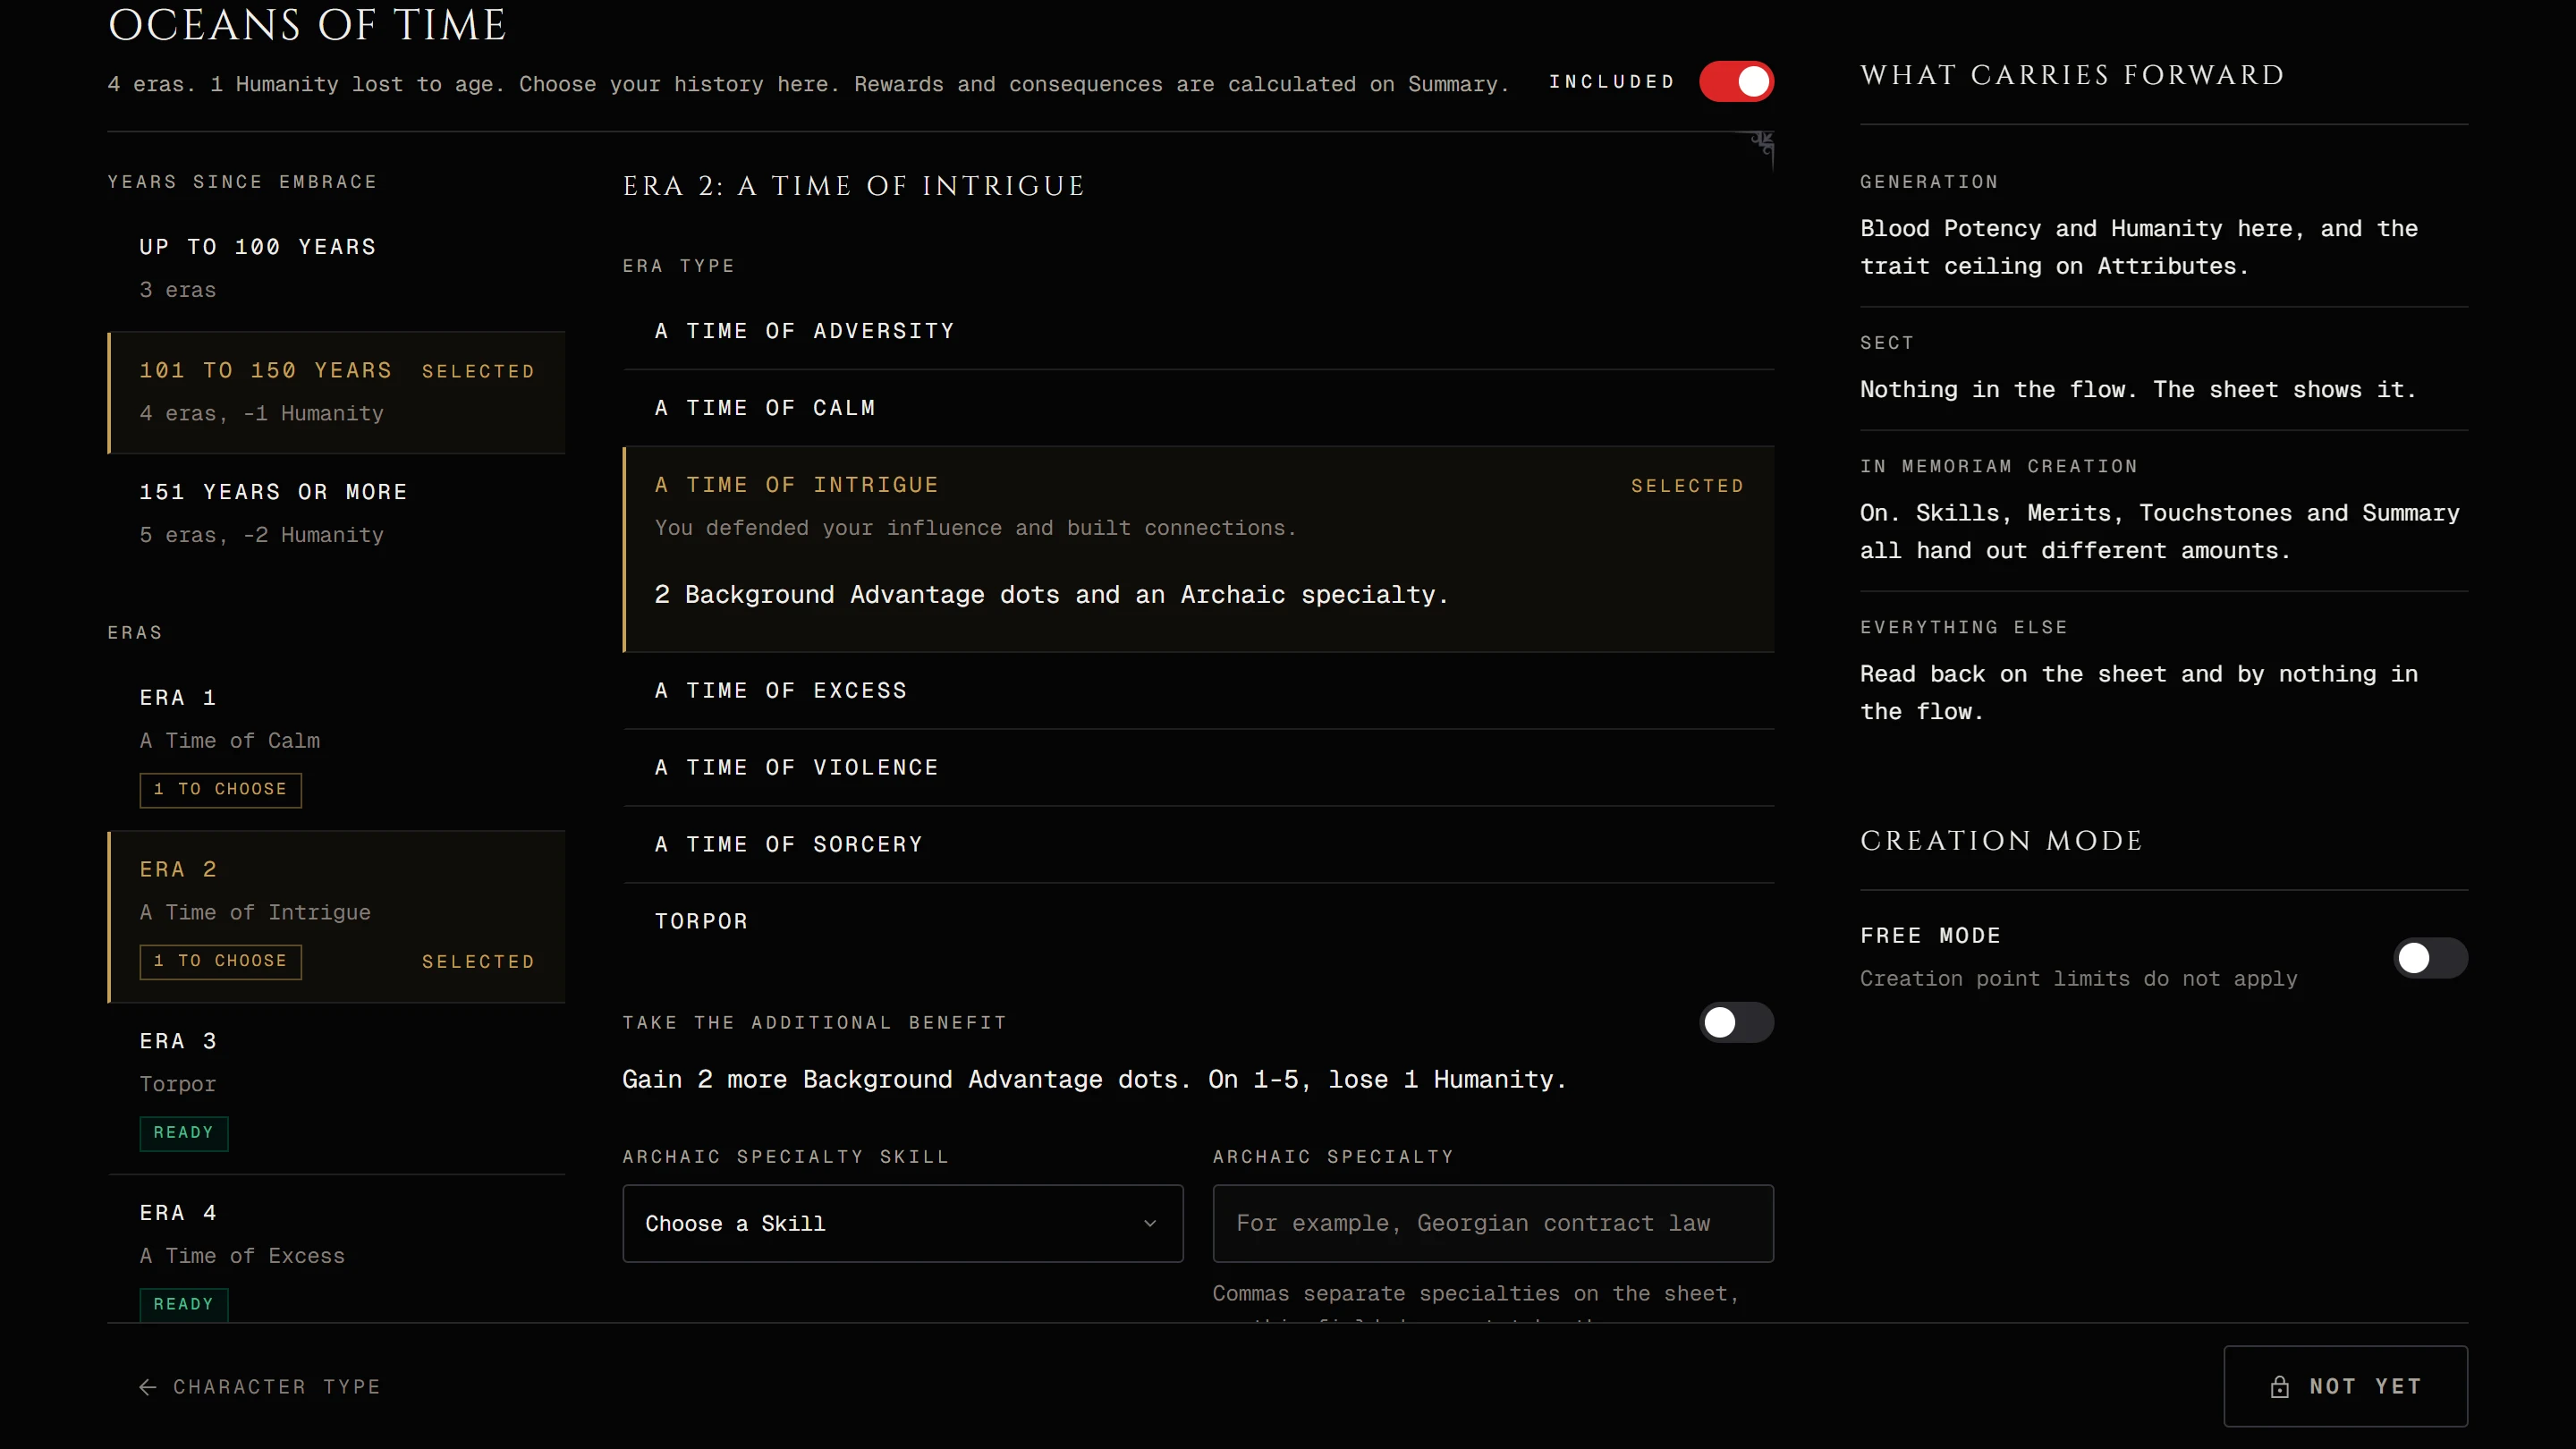The height and width of the screenshot is (1449, 2576).
Task: Turn on Free Mode toggle
Action: point(2430,958)
